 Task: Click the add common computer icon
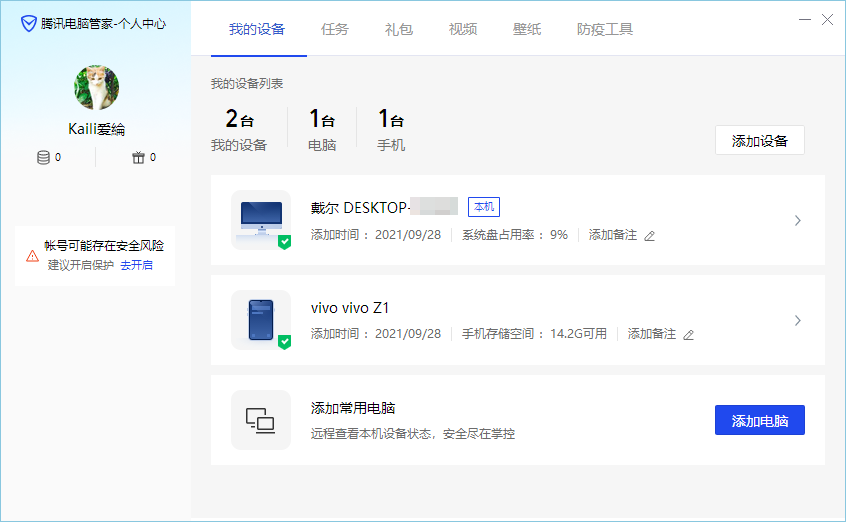(x=261, y=420)
